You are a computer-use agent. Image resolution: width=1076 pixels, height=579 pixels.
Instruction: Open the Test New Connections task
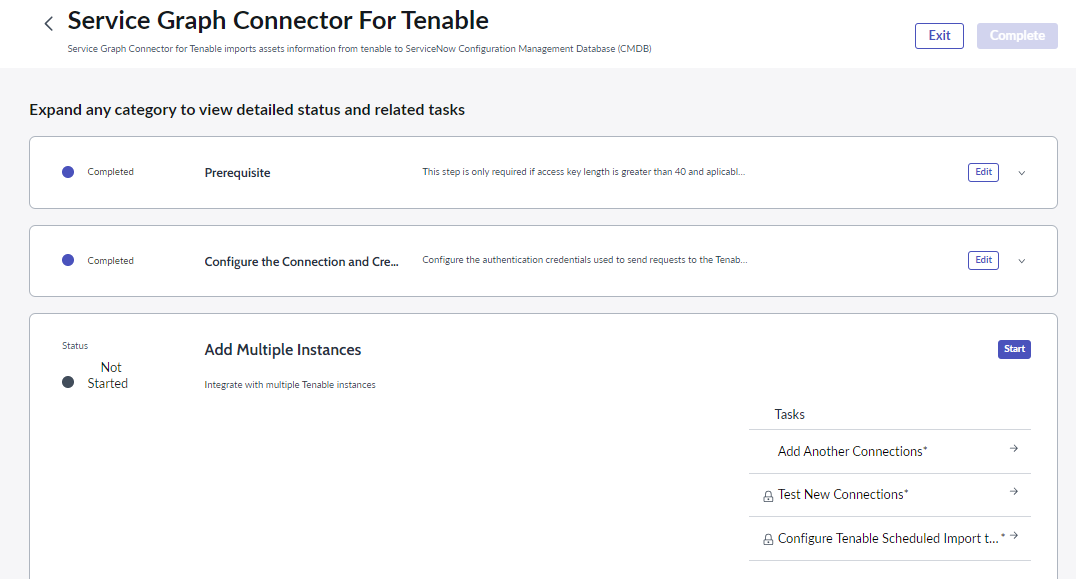(843, 495)
